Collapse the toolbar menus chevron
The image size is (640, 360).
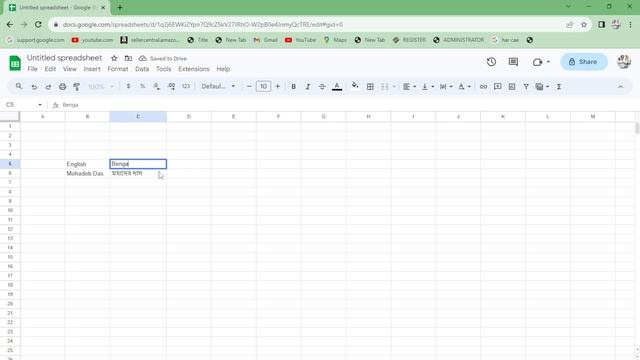620,87
